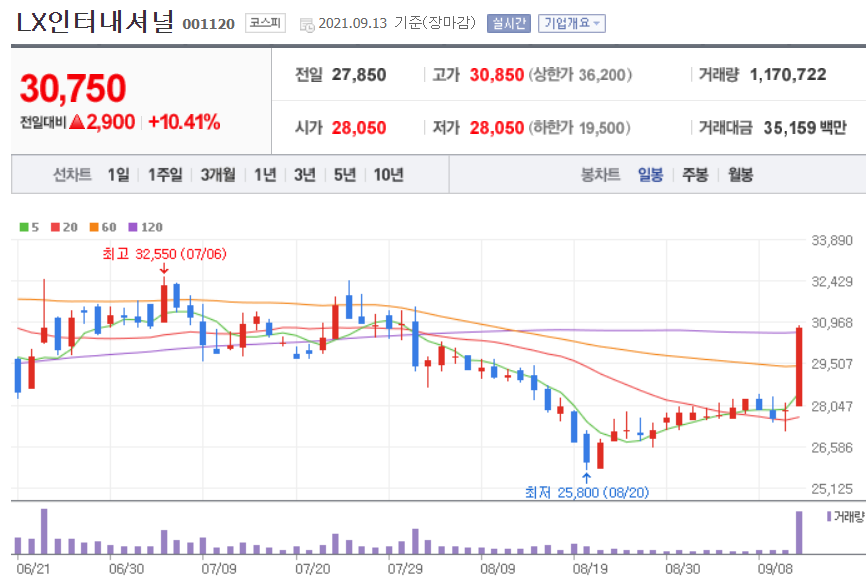Click the 08/19 date axis label
Screen dimensions: 866x581
tap(590, 569)
